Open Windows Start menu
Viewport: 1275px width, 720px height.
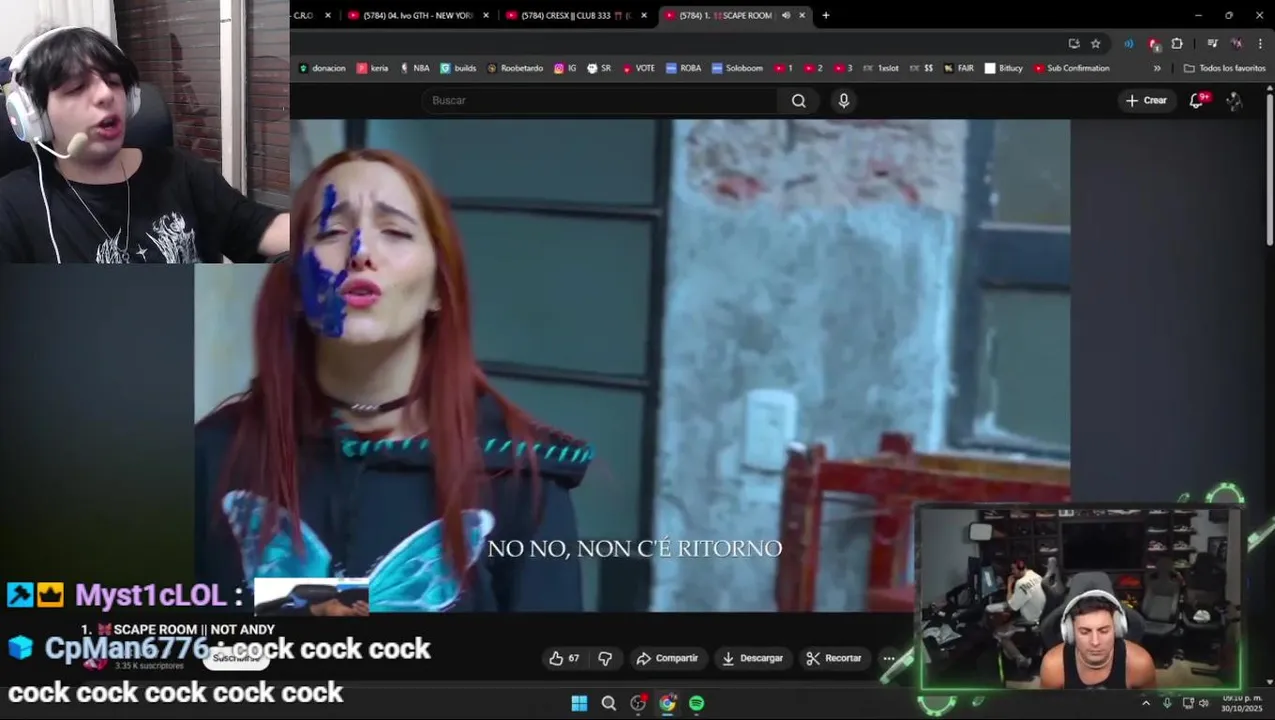pos(579,703)
